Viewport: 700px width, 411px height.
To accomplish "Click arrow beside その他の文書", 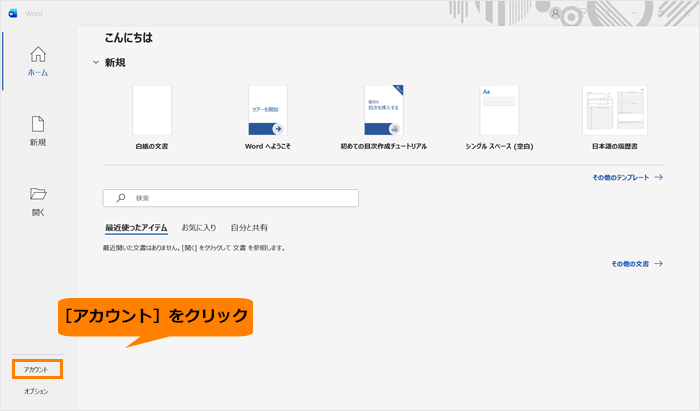I will [x=658, y=264].
